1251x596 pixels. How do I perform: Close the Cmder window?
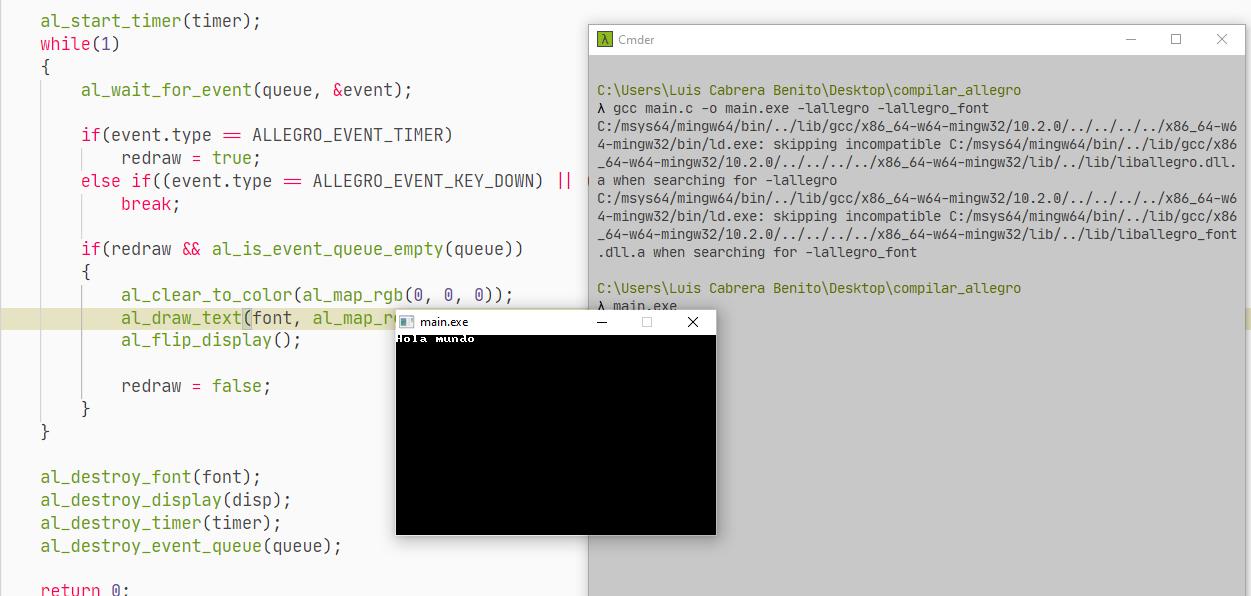[x=1222, y=39]
